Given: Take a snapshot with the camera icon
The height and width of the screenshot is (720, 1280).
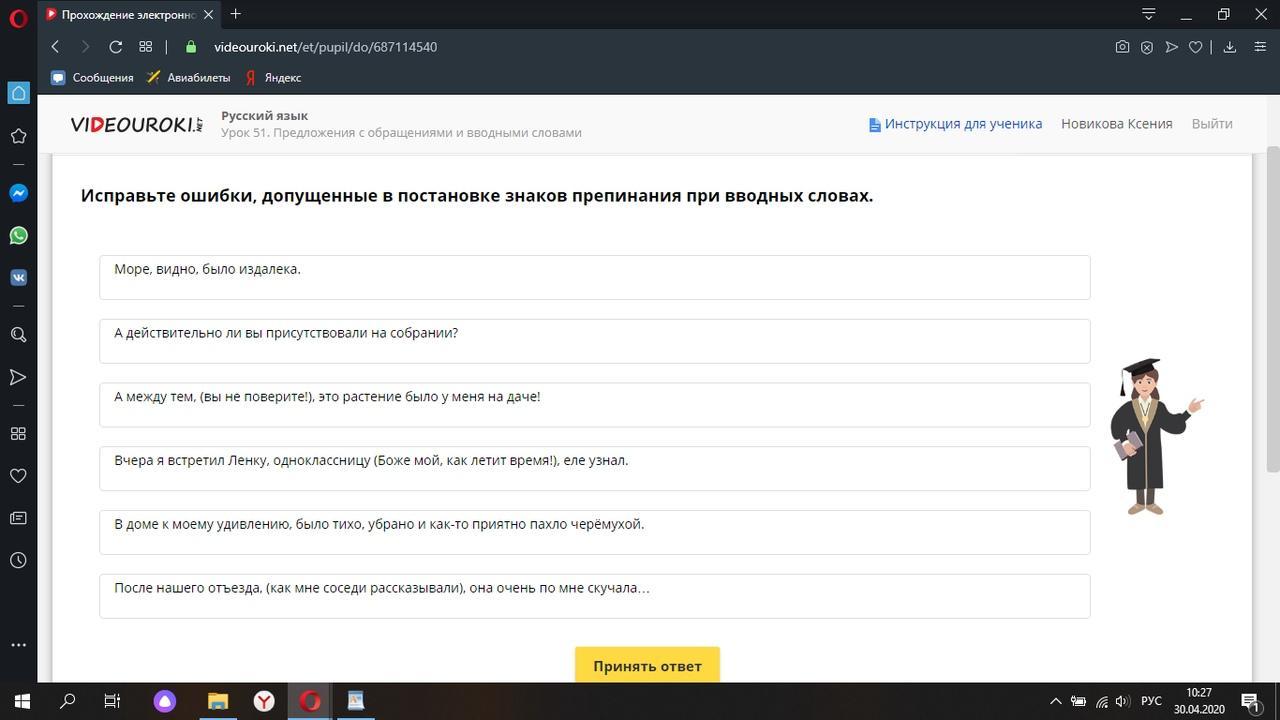Looking at the screenshot, I should tap(1122, 47).
